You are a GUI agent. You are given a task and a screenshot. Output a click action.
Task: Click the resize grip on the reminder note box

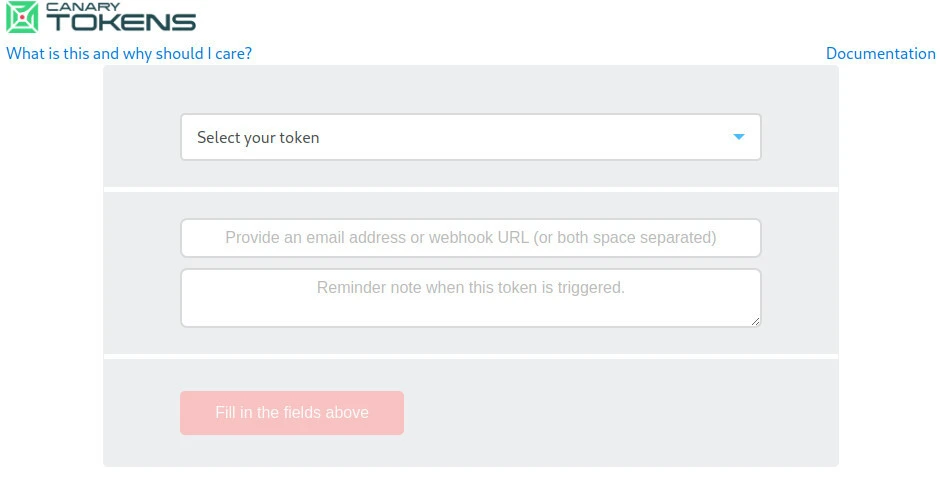(755, 321)
